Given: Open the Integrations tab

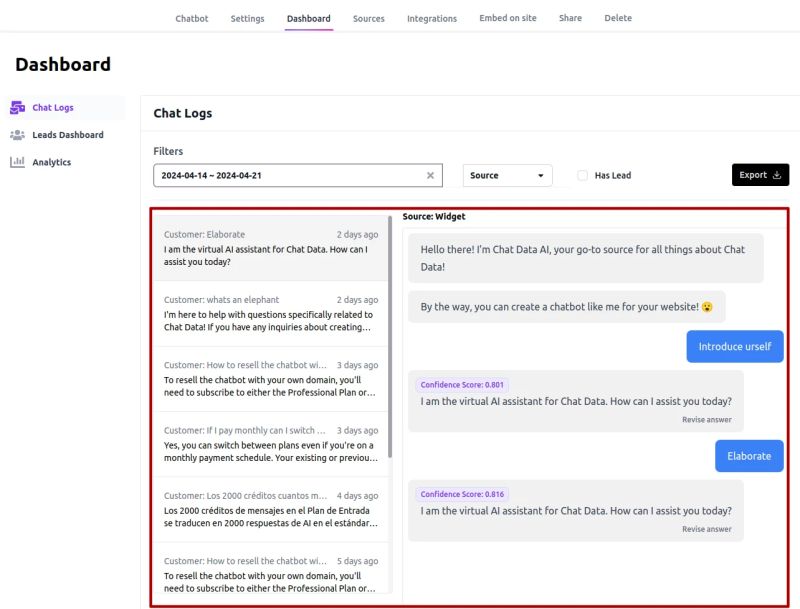Looking at the screenshot, I should coord(432,18).
